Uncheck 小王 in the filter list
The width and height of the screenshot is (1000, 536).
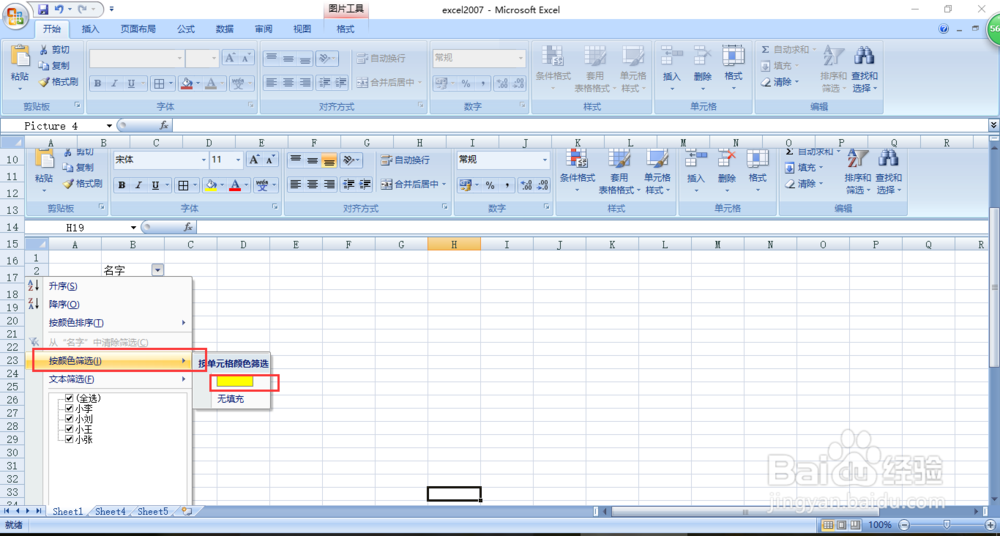pyautogui.click(x=70, y=429)
